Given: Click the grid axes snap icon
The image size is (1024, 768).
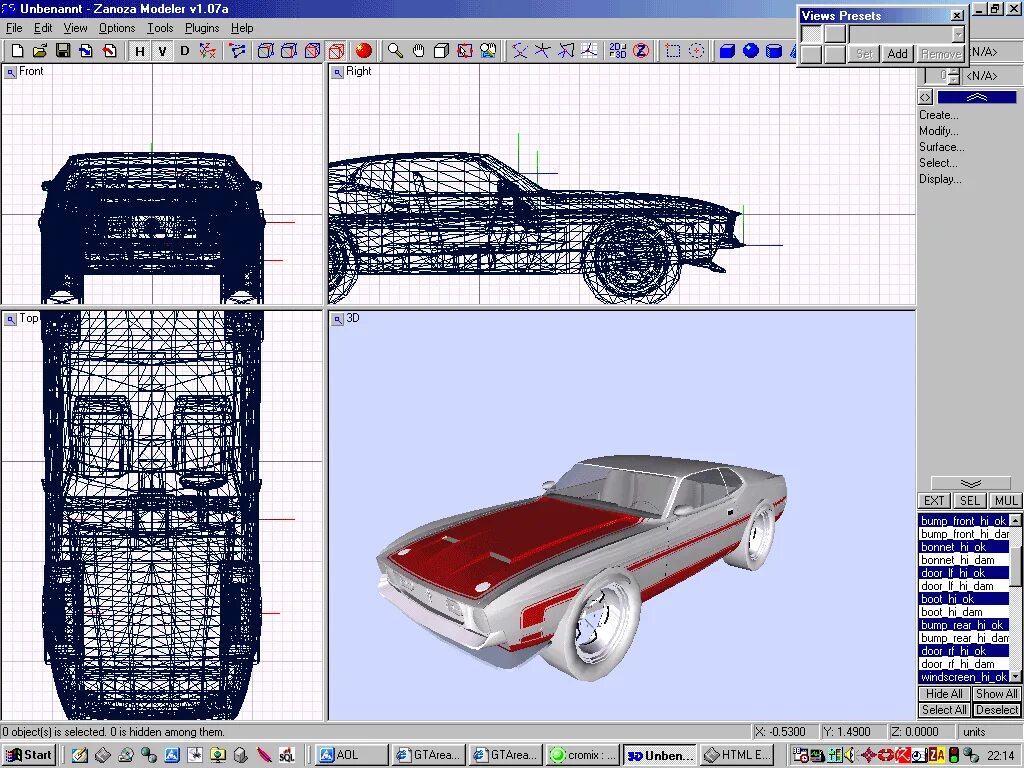Looking at the screenshot, I should pyautogui.click(x=589, y=51).
